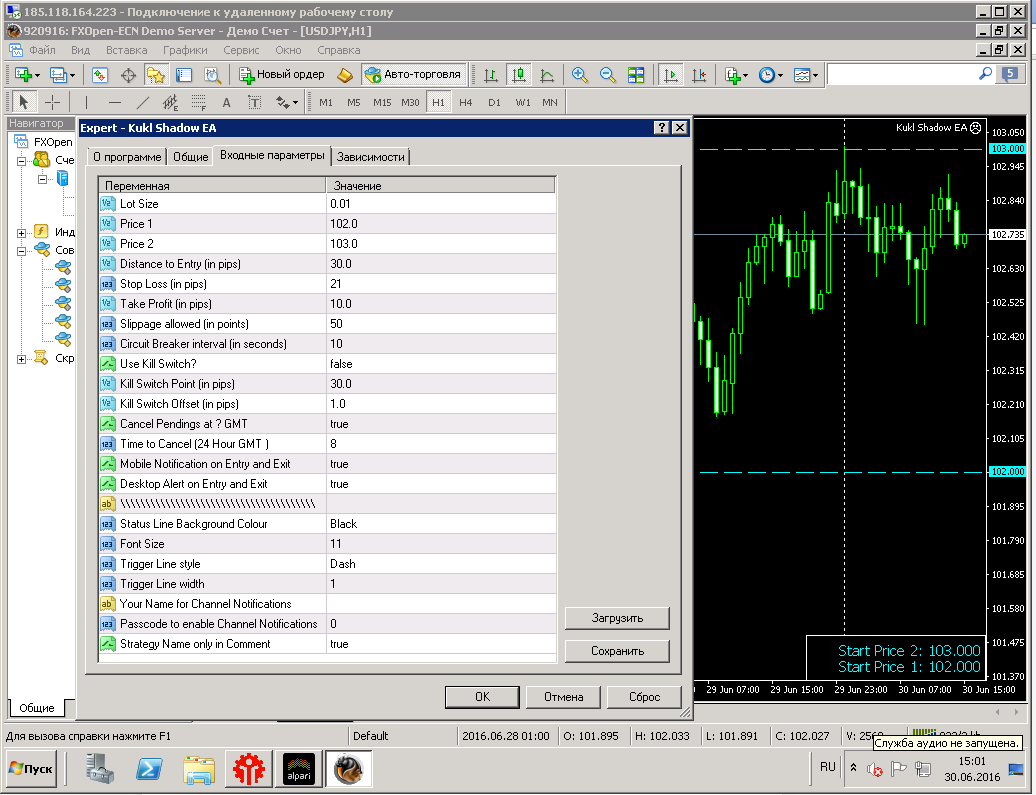This screenshot has height=795, width=1036.
Task: Click the OK button
Action: click(482, 697)
